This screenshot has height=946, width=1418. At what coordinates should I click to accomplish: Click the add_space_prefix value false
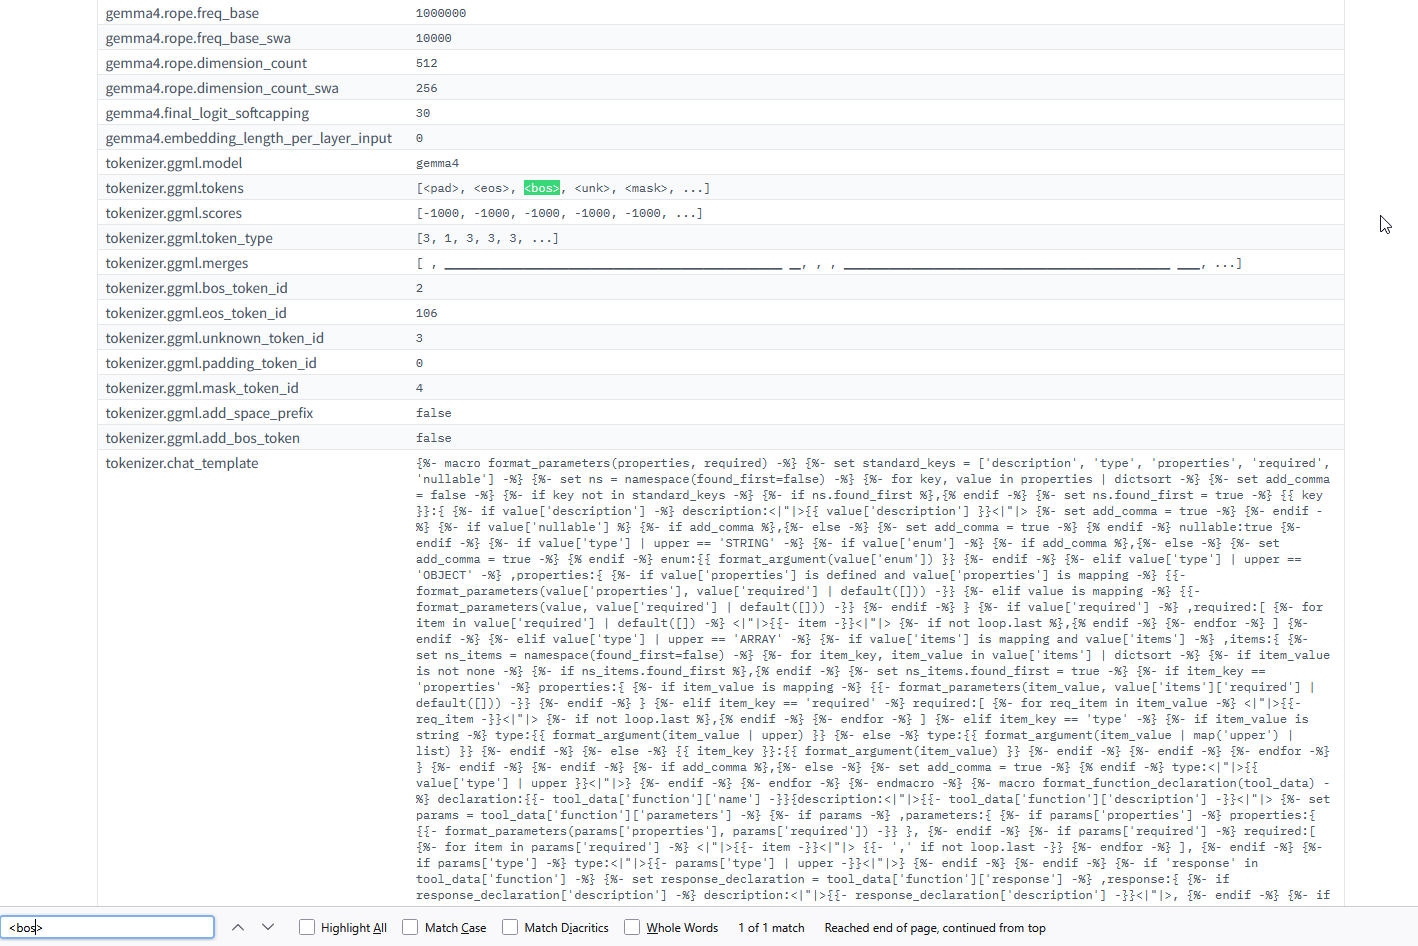point(434,413)
